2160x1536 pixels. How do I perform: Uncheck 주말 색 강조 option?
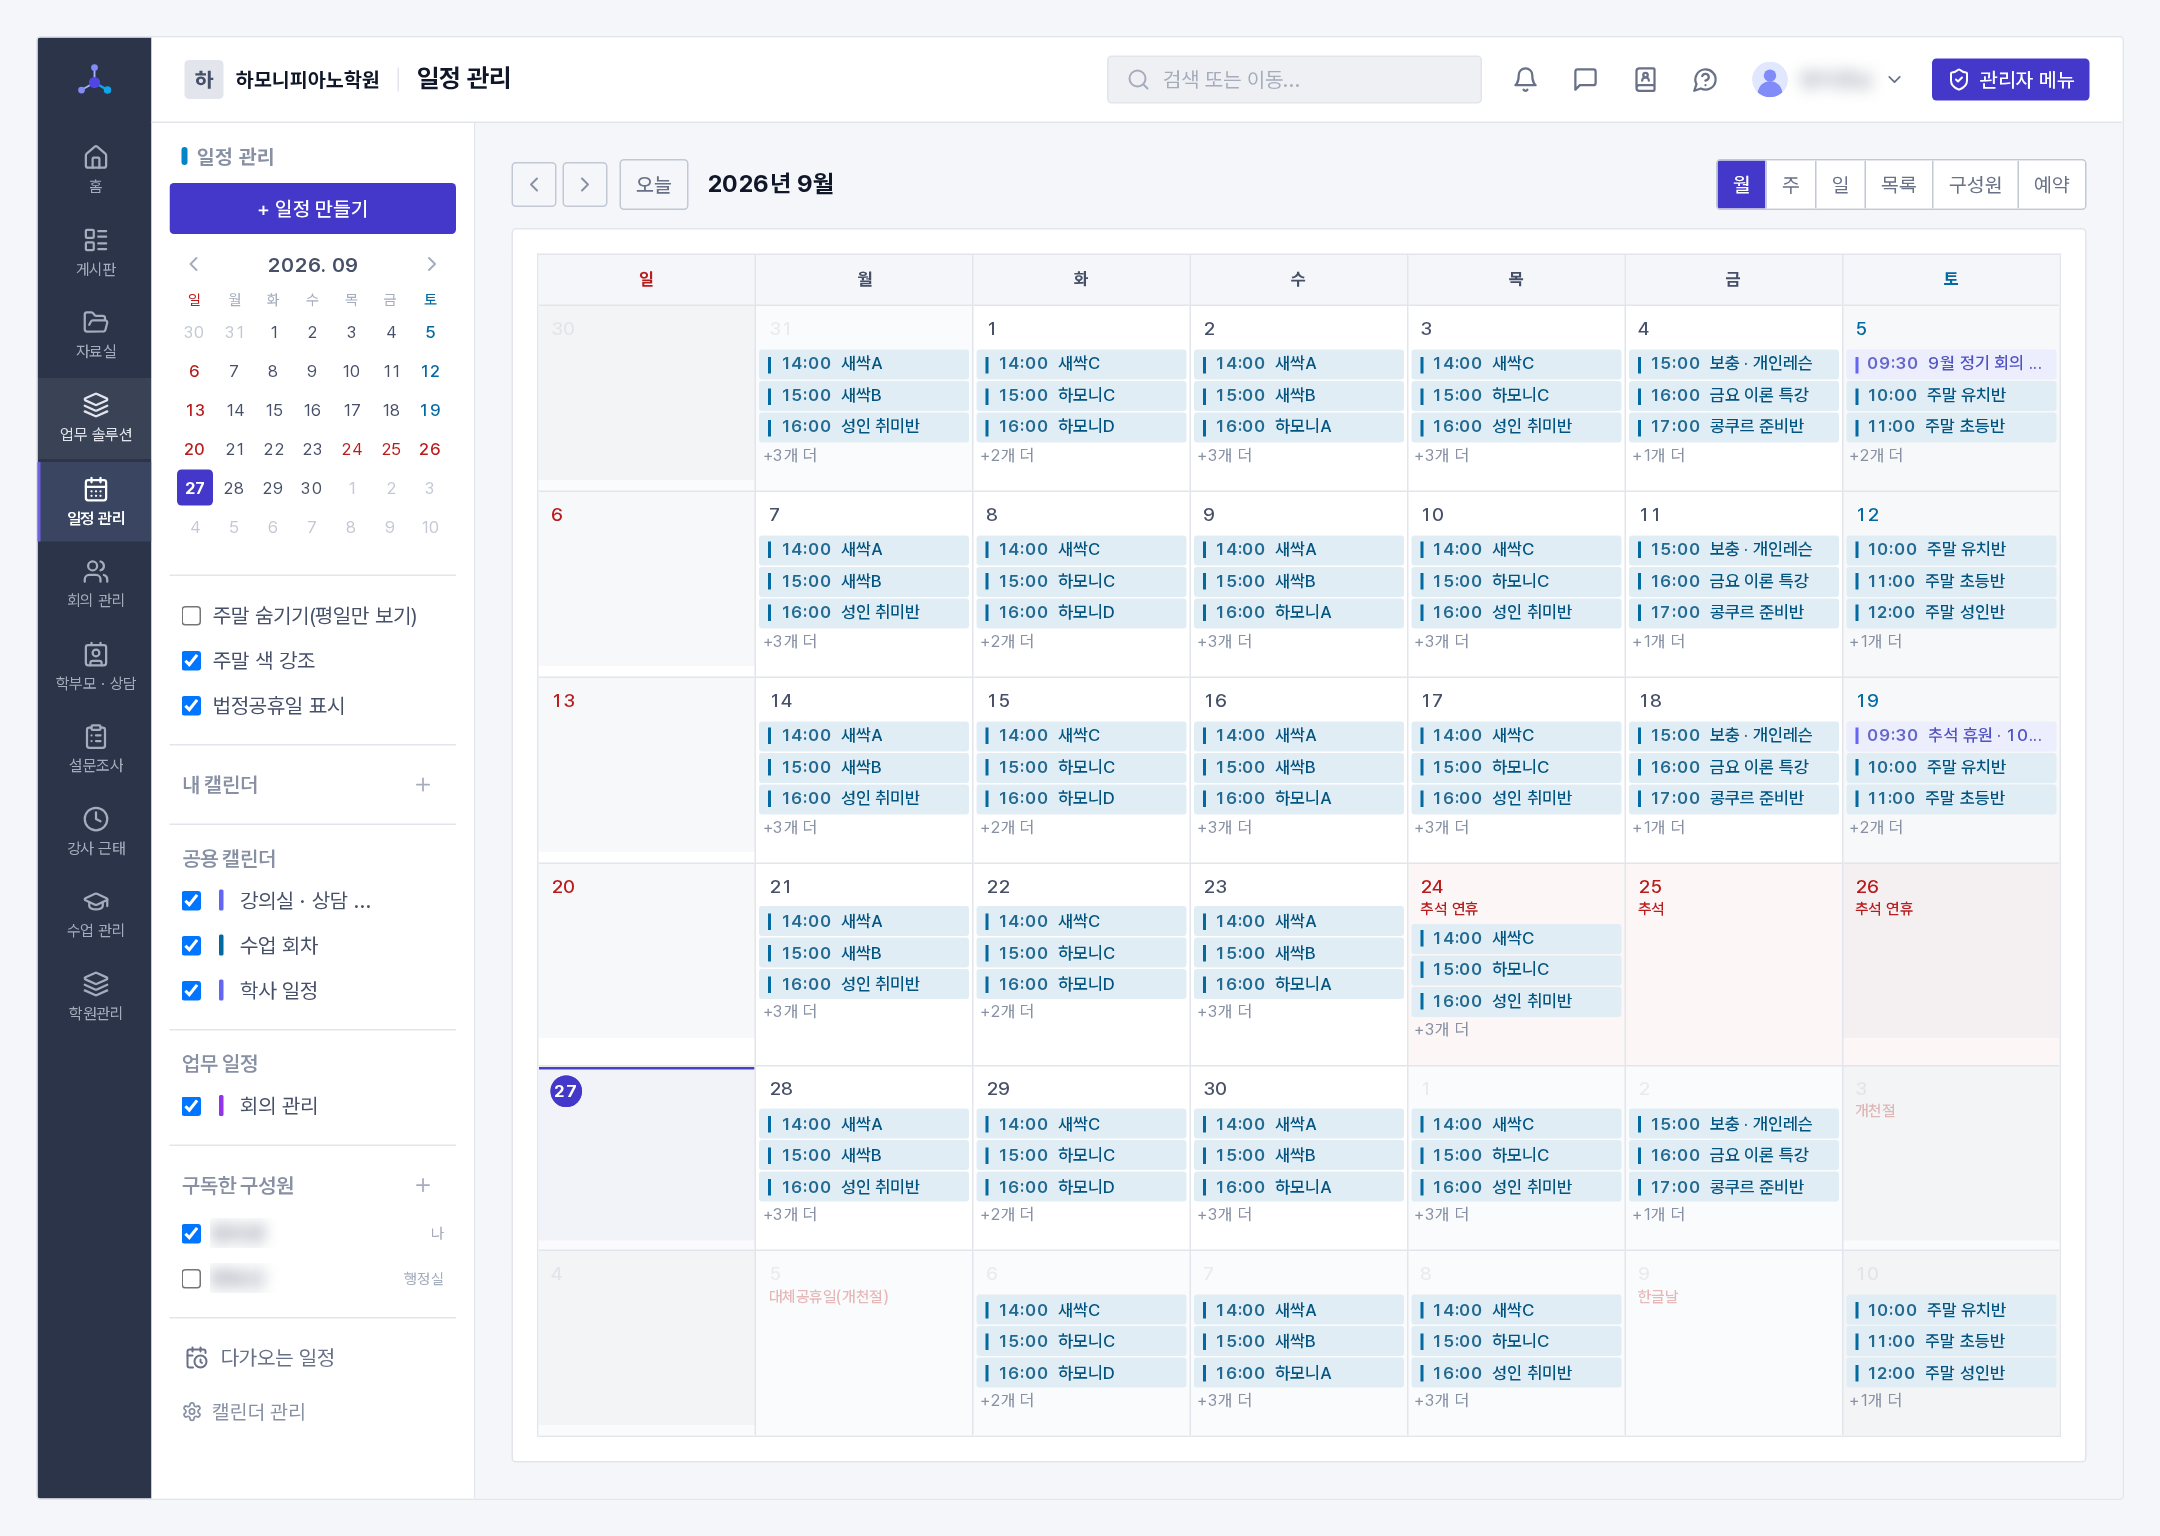192,661
